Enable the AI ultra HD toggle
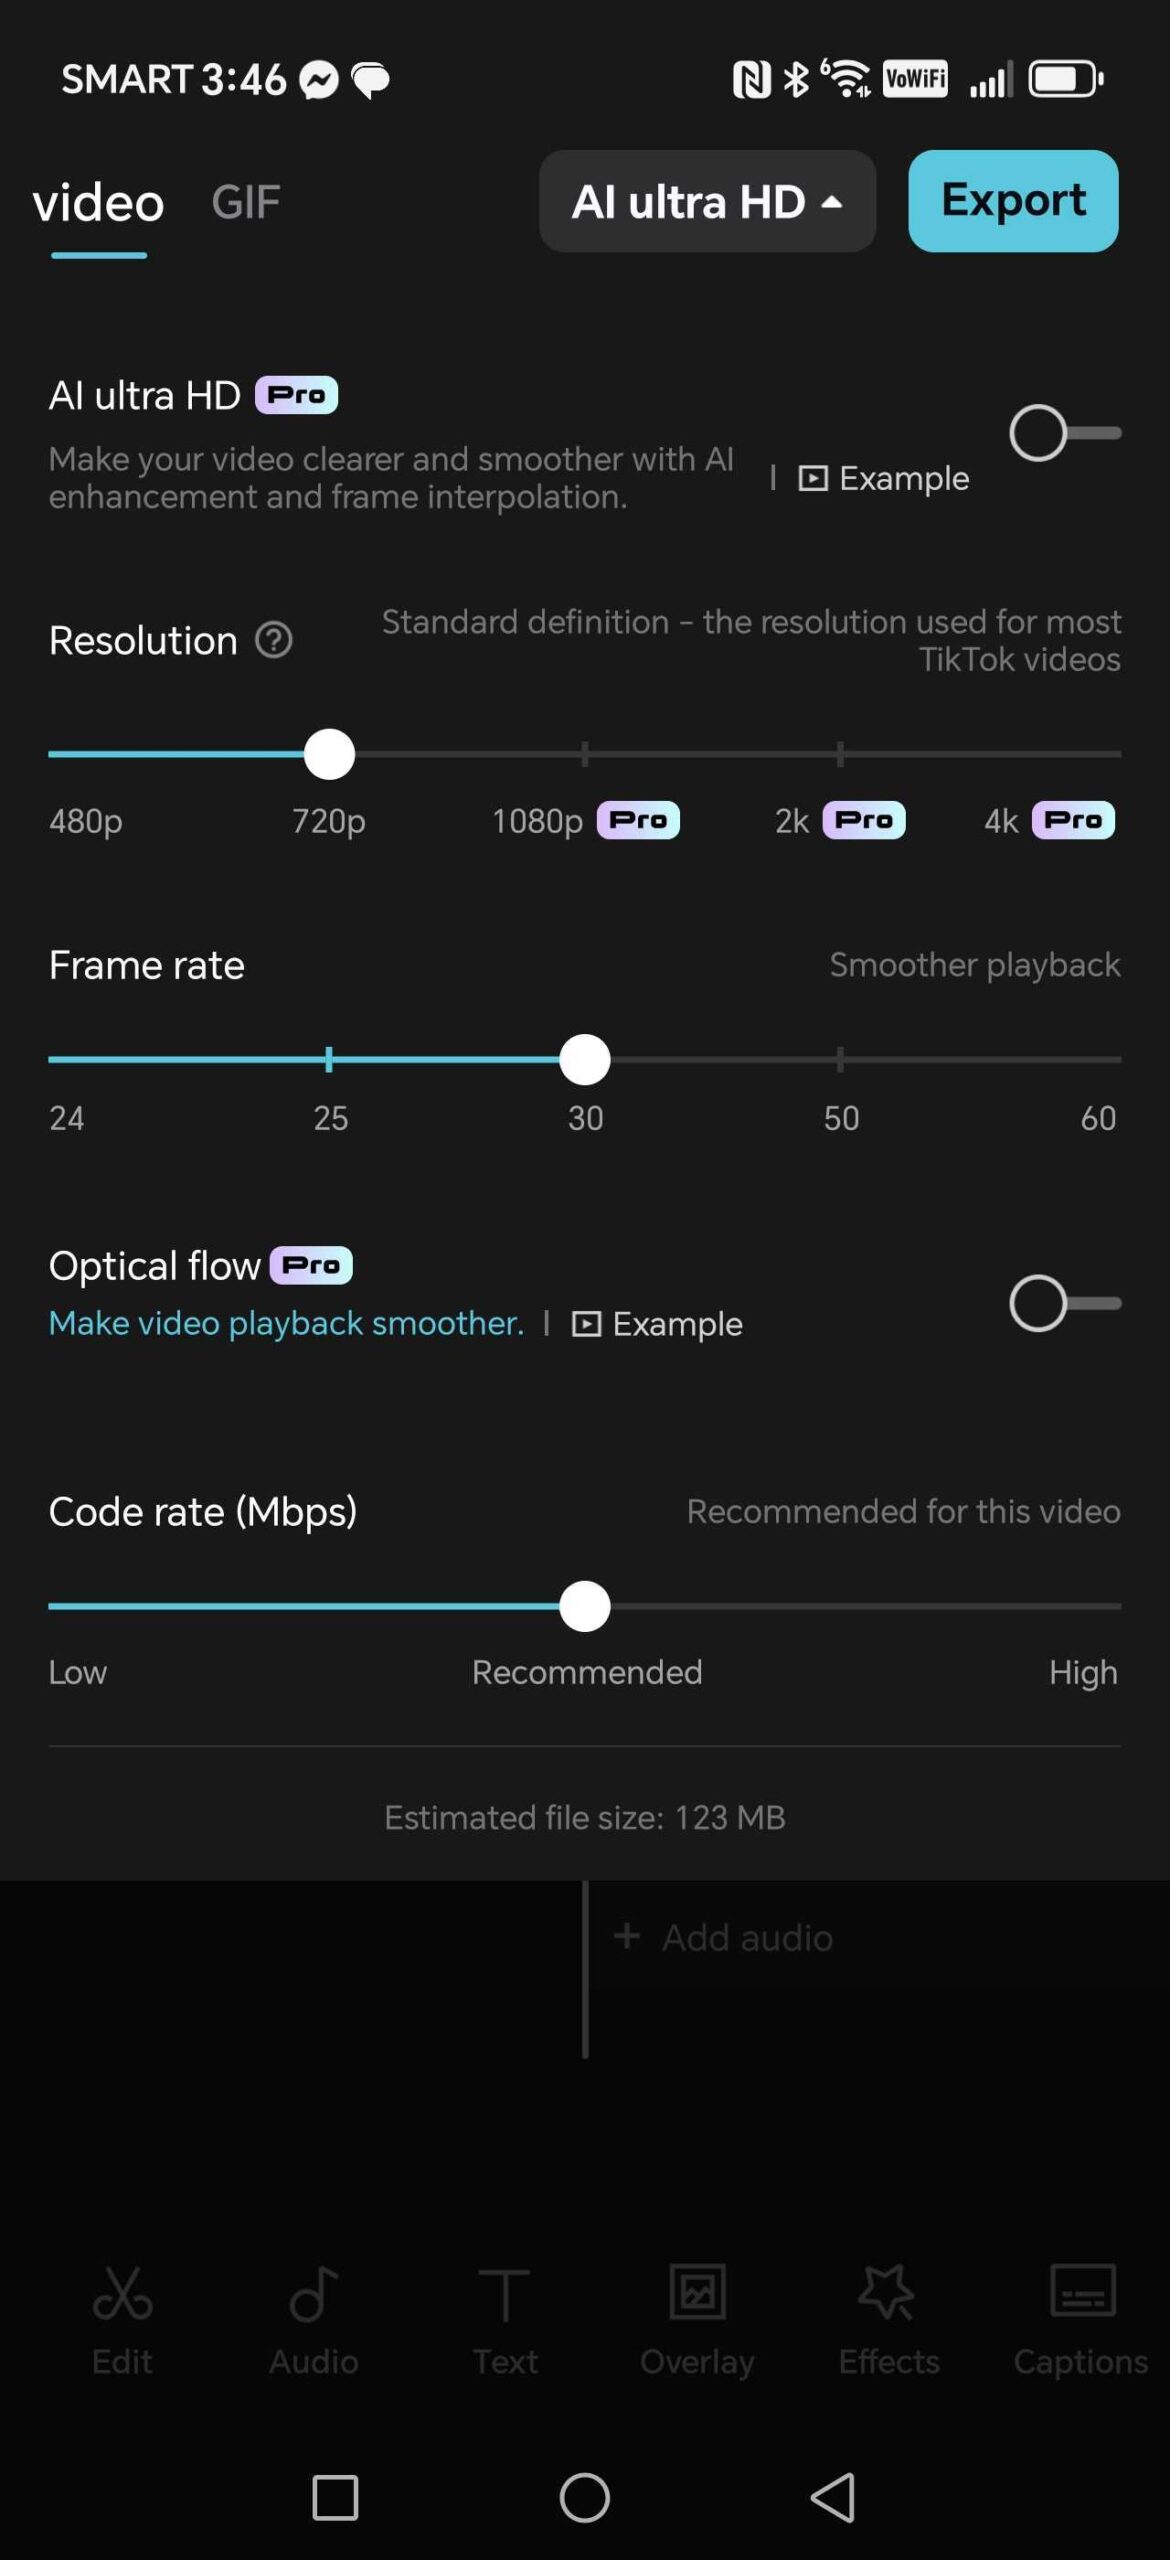 pyautogui.click(x=1065, y=433)
